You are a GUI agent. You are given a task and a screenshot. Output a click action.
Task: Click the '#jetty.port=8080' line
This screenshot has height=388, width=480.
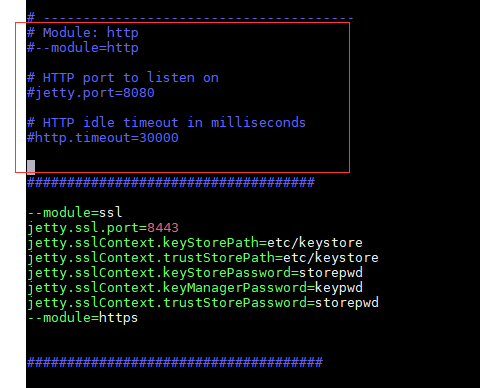91,93
